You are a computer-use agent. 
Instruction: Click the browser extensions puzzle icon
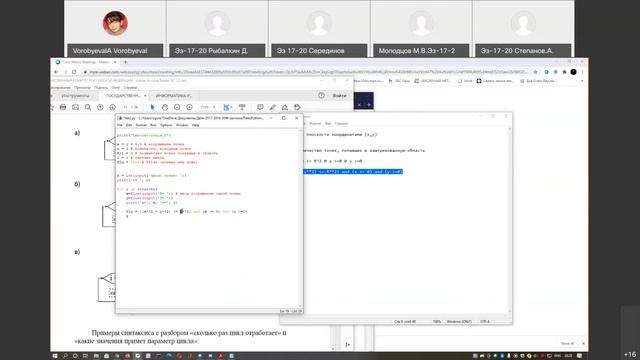(564, 72)
